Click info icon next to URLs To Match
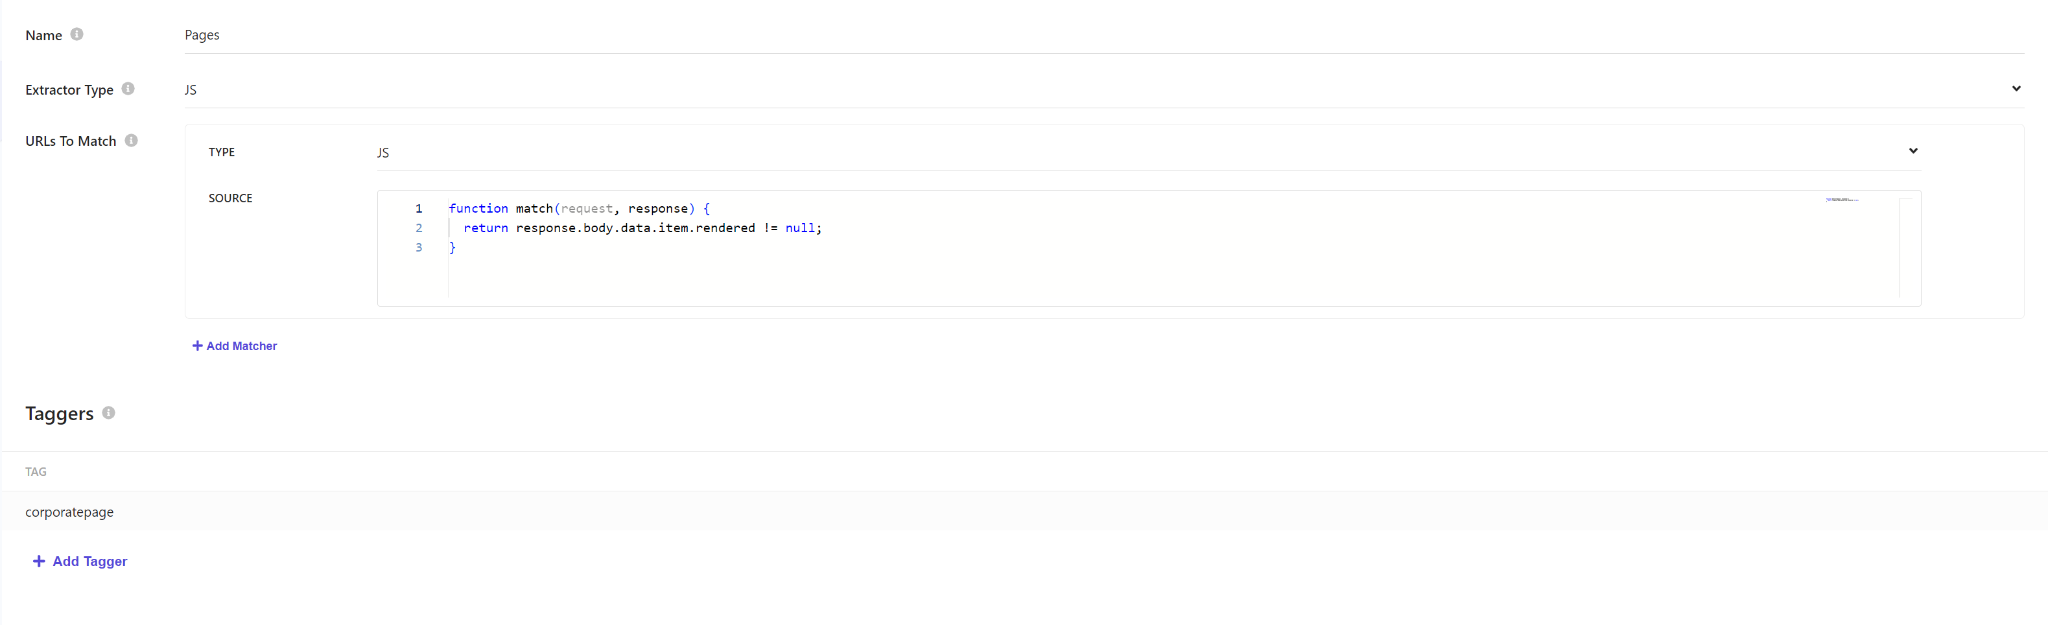The width and height of the screenshot is (2048, 625). click(131, 141)
